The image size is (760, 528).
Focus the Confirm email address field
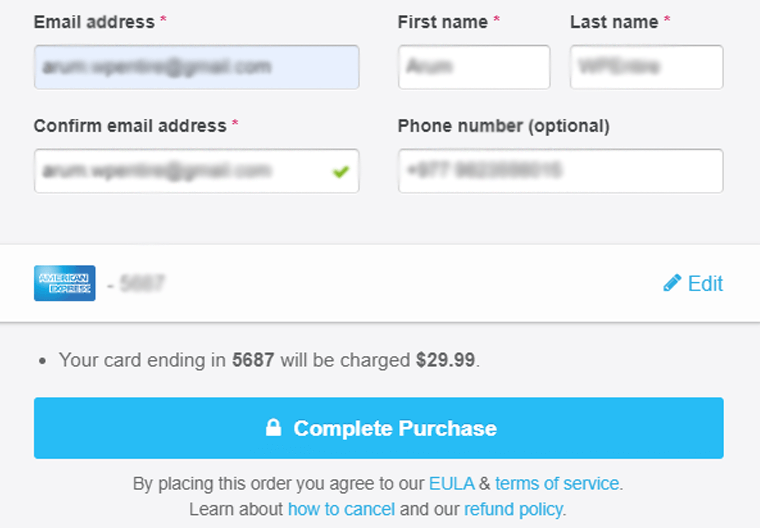180,171
